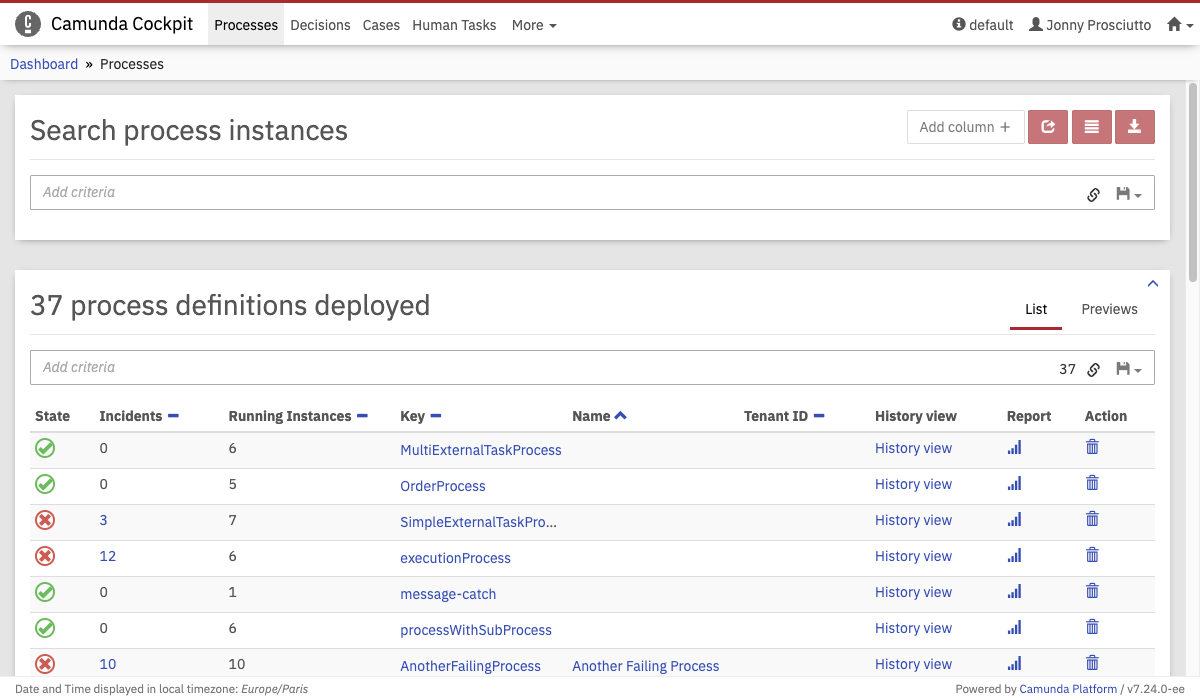Open the More dropdown menu
Viewport: 1200px width, 700px height.
tap(533, 25)
